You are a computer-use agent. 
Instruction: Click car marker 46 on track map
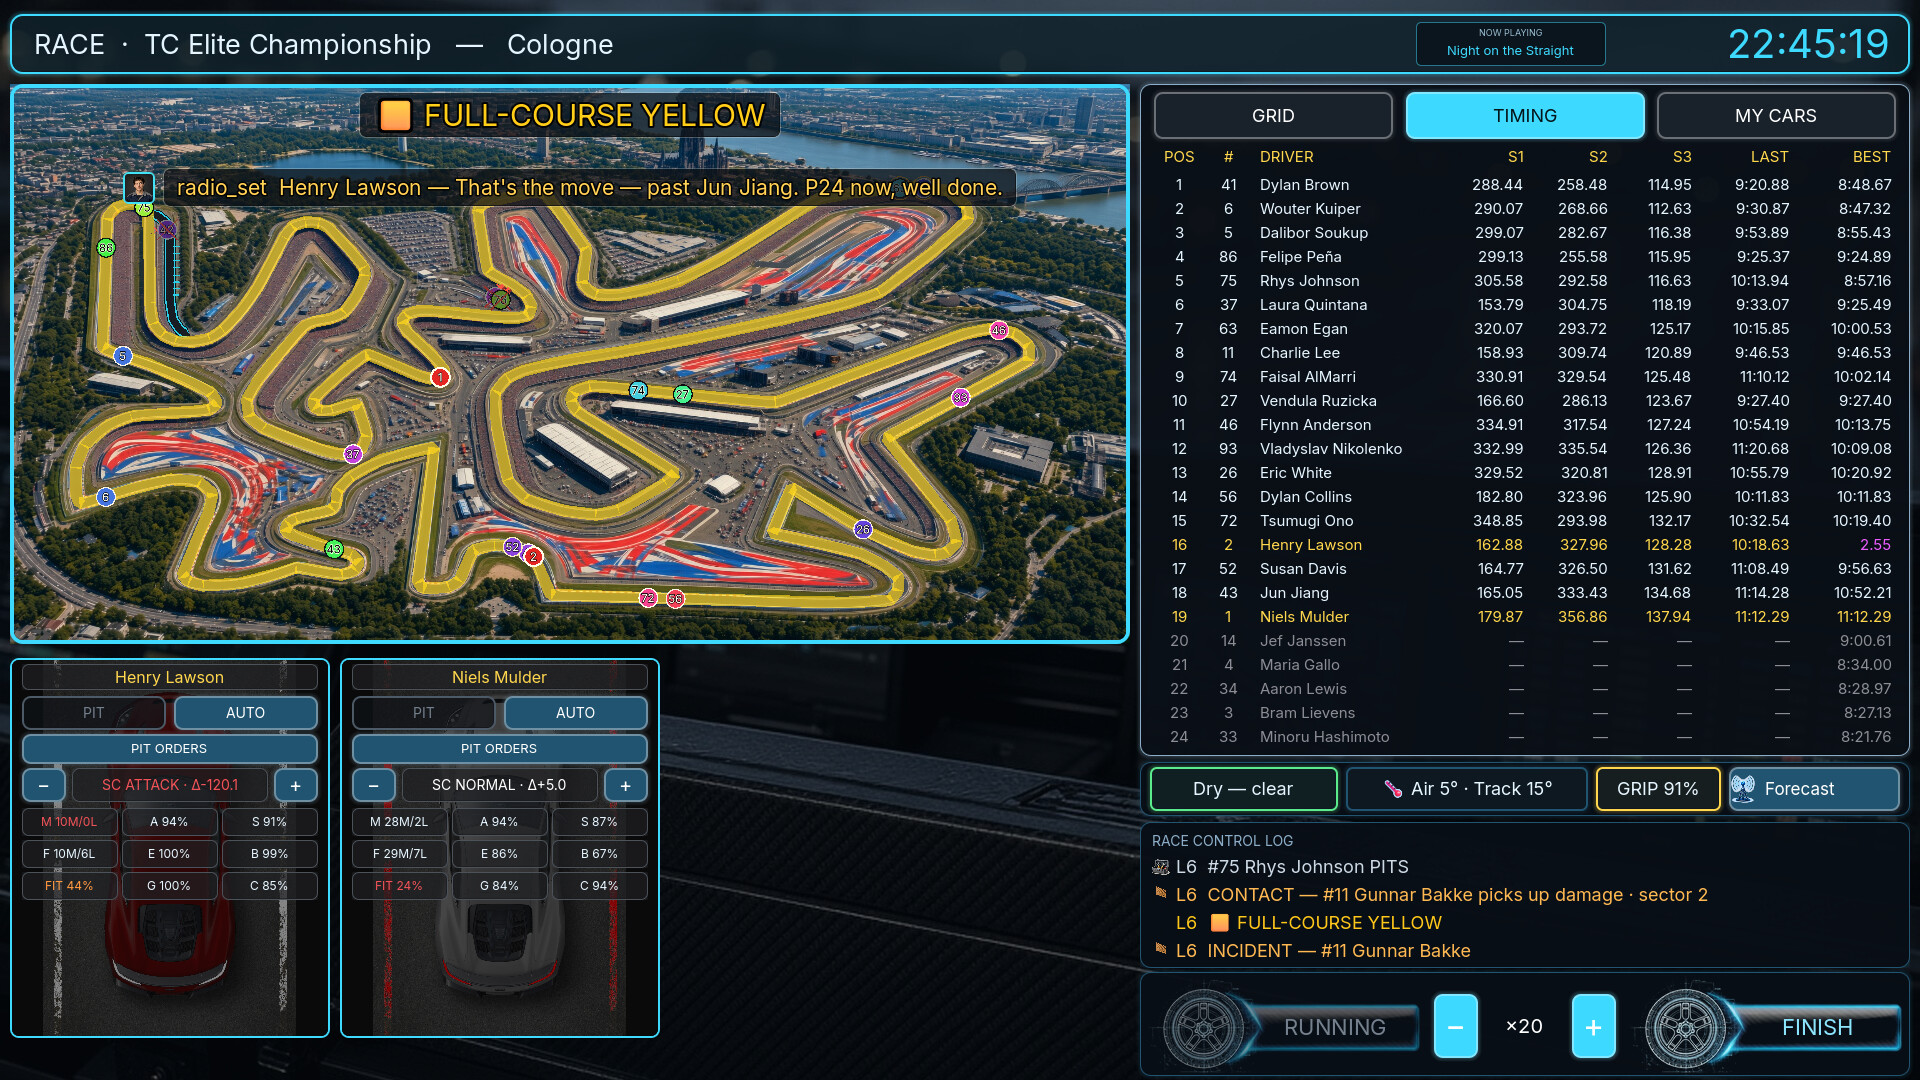click(999, 330)
